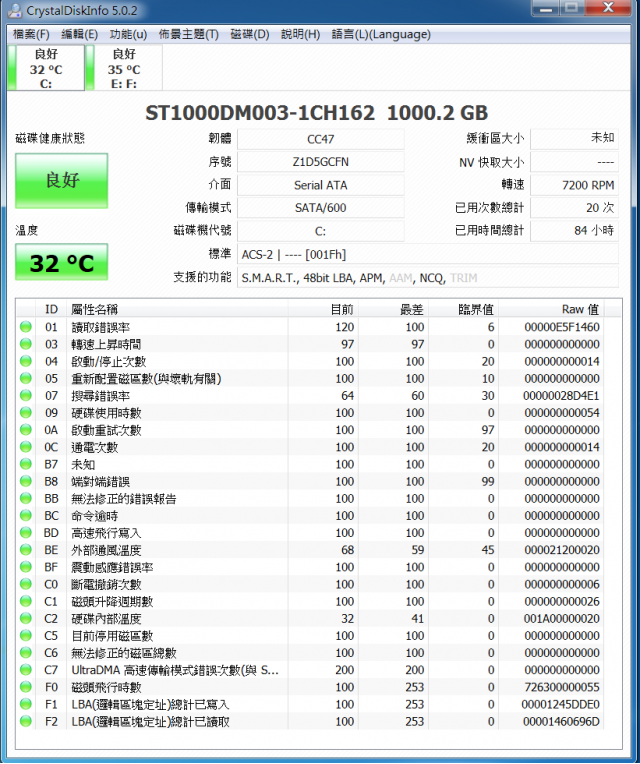Screen dimensions: 640x764
Task: Click status dot for B7 未知 row
Action: coord(26,464)
